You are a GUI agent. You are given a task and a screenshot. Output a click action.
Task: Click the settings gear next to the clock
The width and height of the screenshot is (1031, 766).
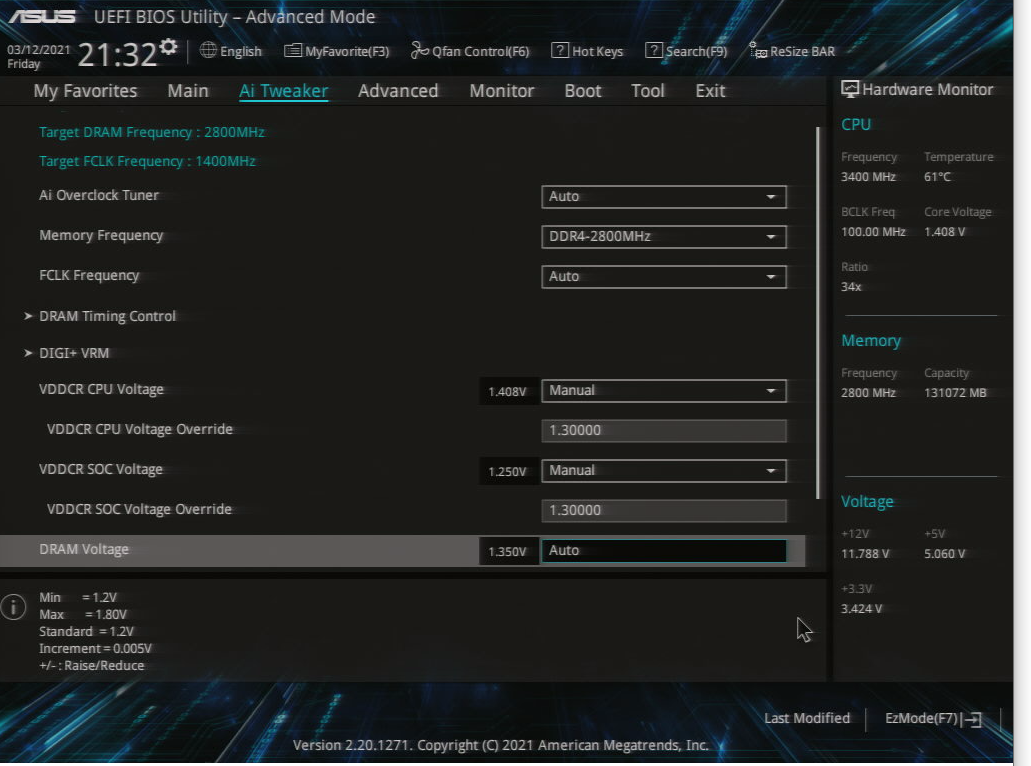(x=168, y=46)
